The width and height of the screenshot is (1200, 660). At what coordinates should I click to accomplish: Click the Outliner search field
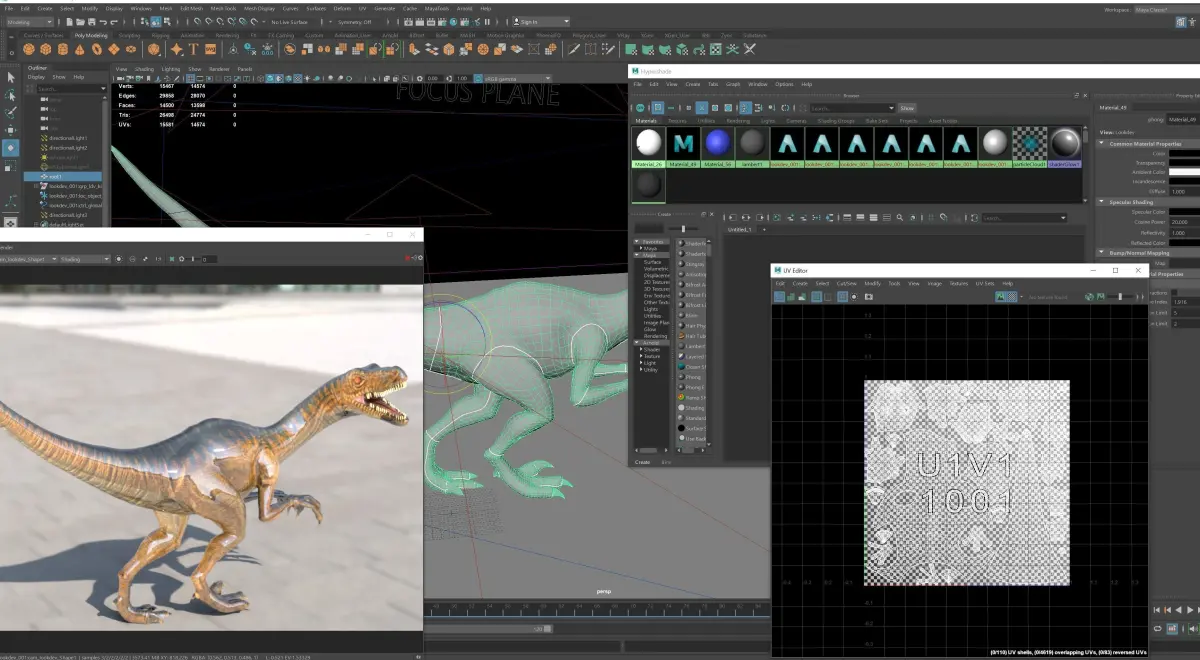click(70, 88)
